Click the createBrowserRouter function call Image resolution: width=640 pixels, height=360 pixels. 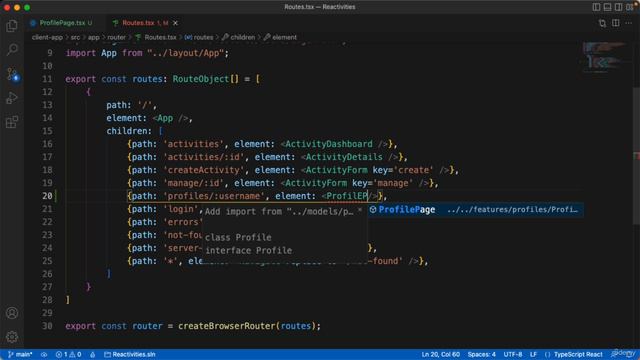228,326
